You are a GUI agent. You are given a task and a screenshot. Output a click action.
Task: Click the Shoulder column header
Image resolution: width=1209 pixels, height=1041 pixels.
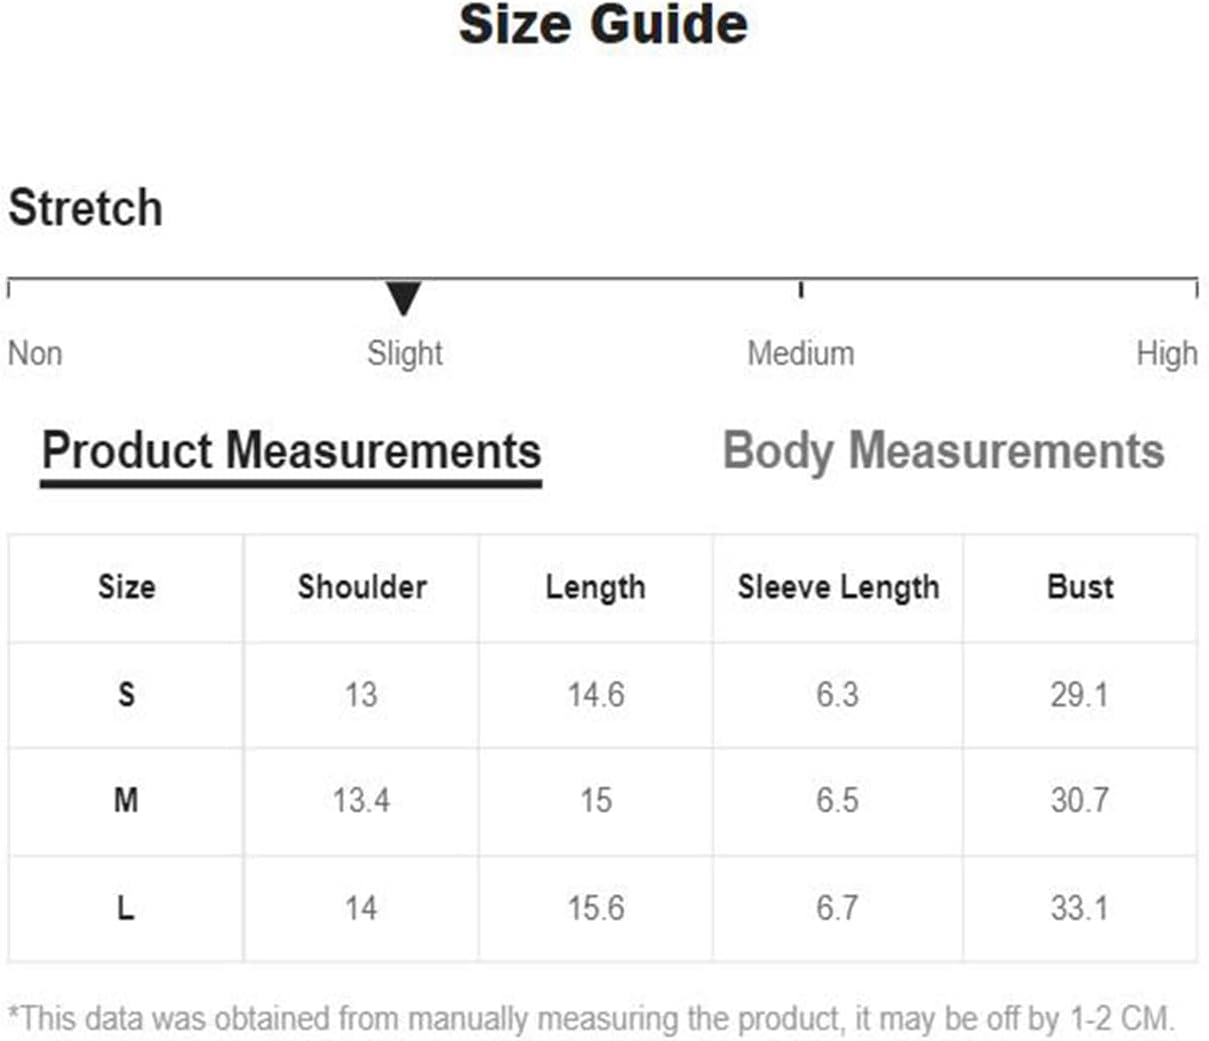[x=362, y=587]
